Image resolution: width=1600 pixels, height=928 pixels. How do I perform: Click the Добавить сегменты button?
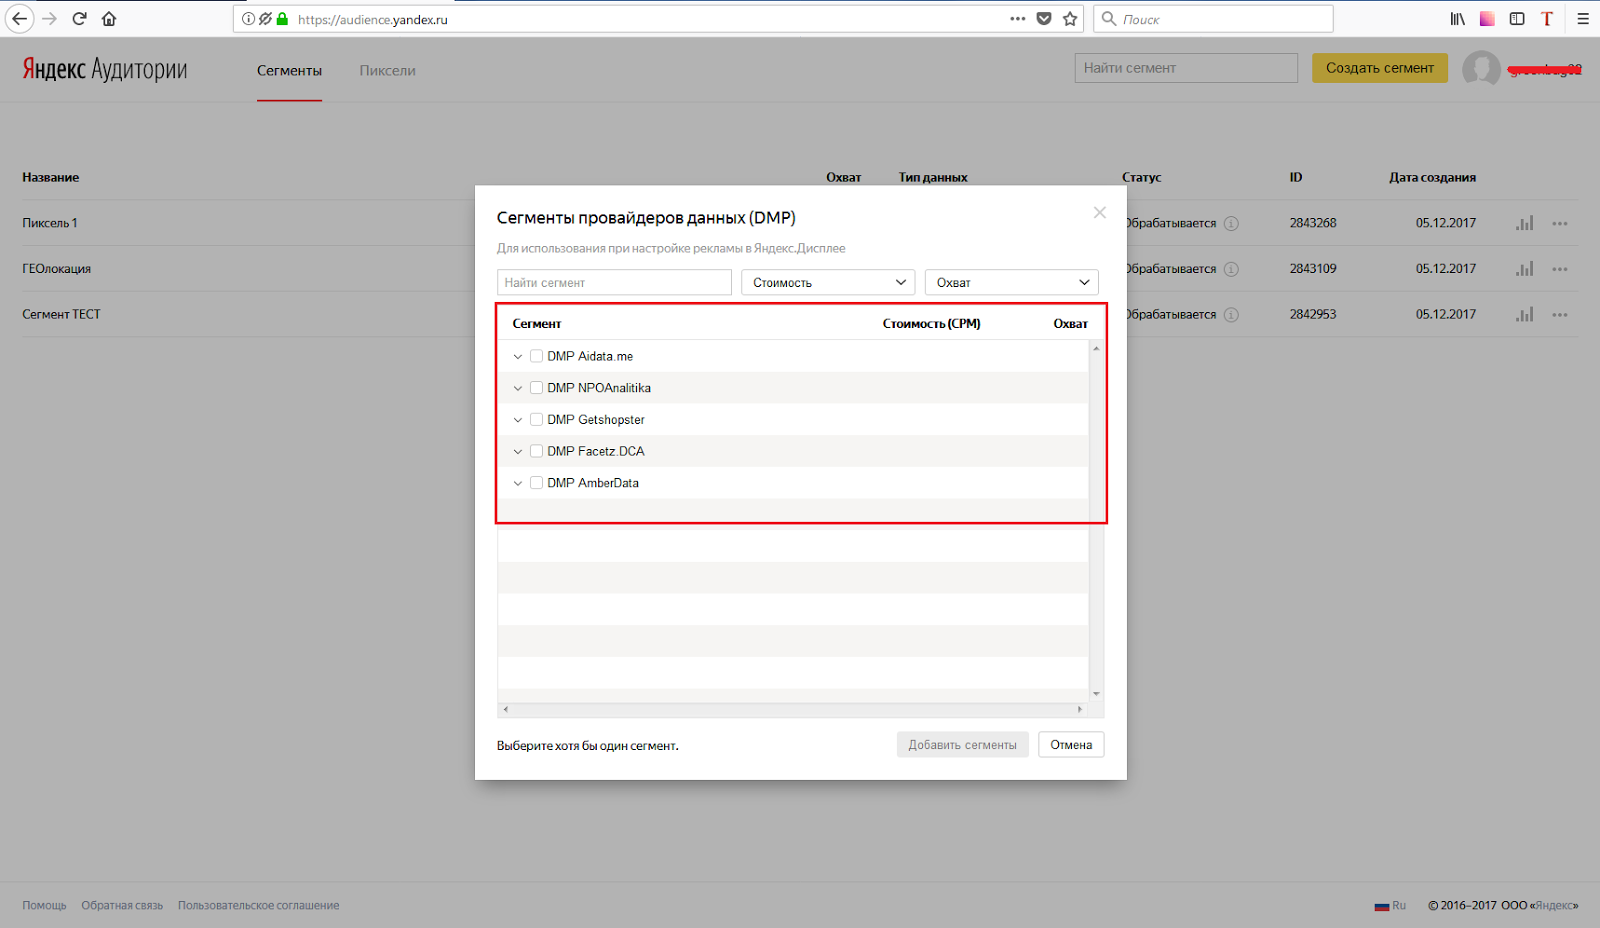(x=962, y=745)
